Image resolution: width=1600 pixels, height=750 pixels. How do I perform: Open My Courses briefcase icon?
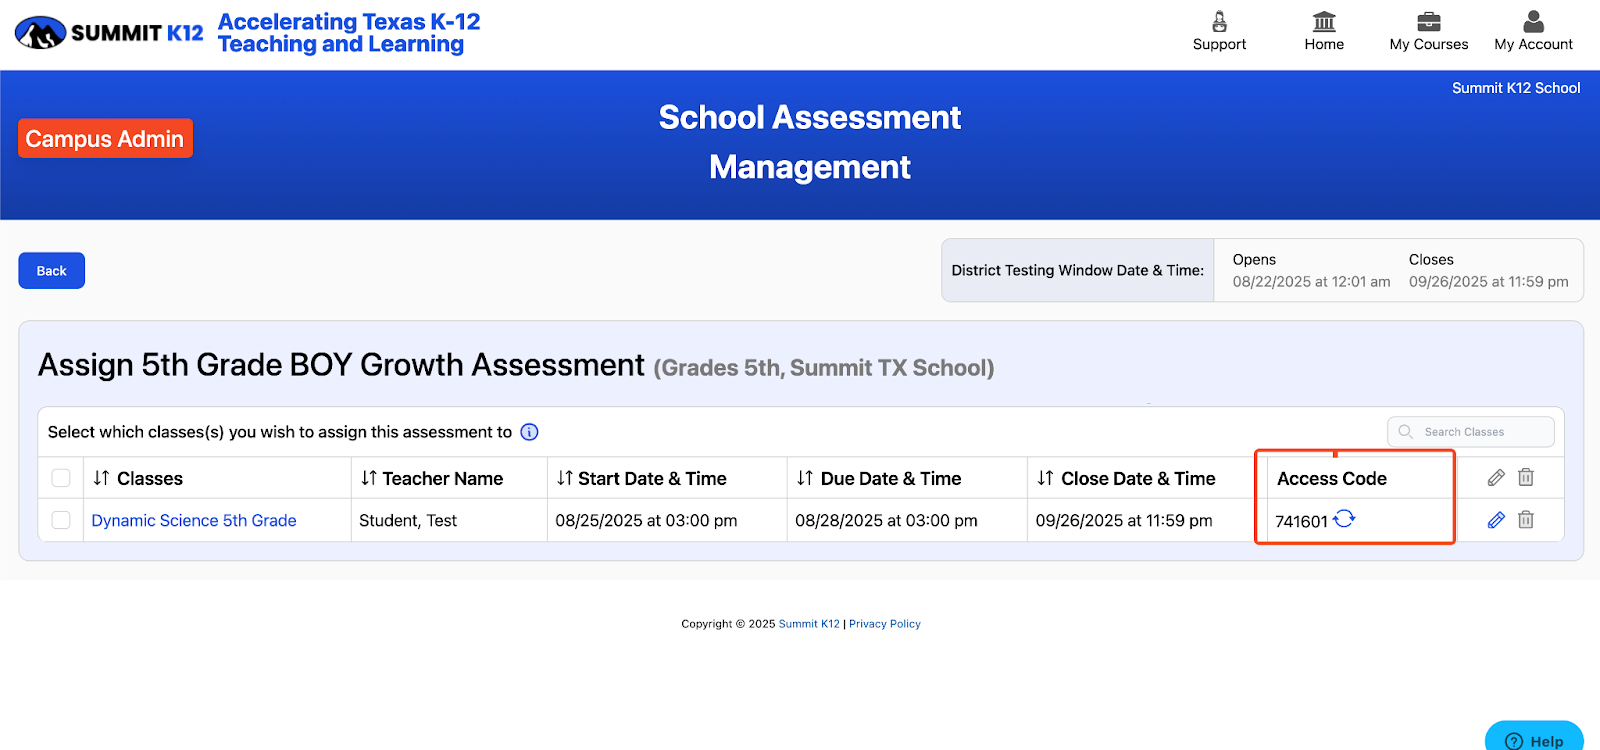click(1429, 21)
